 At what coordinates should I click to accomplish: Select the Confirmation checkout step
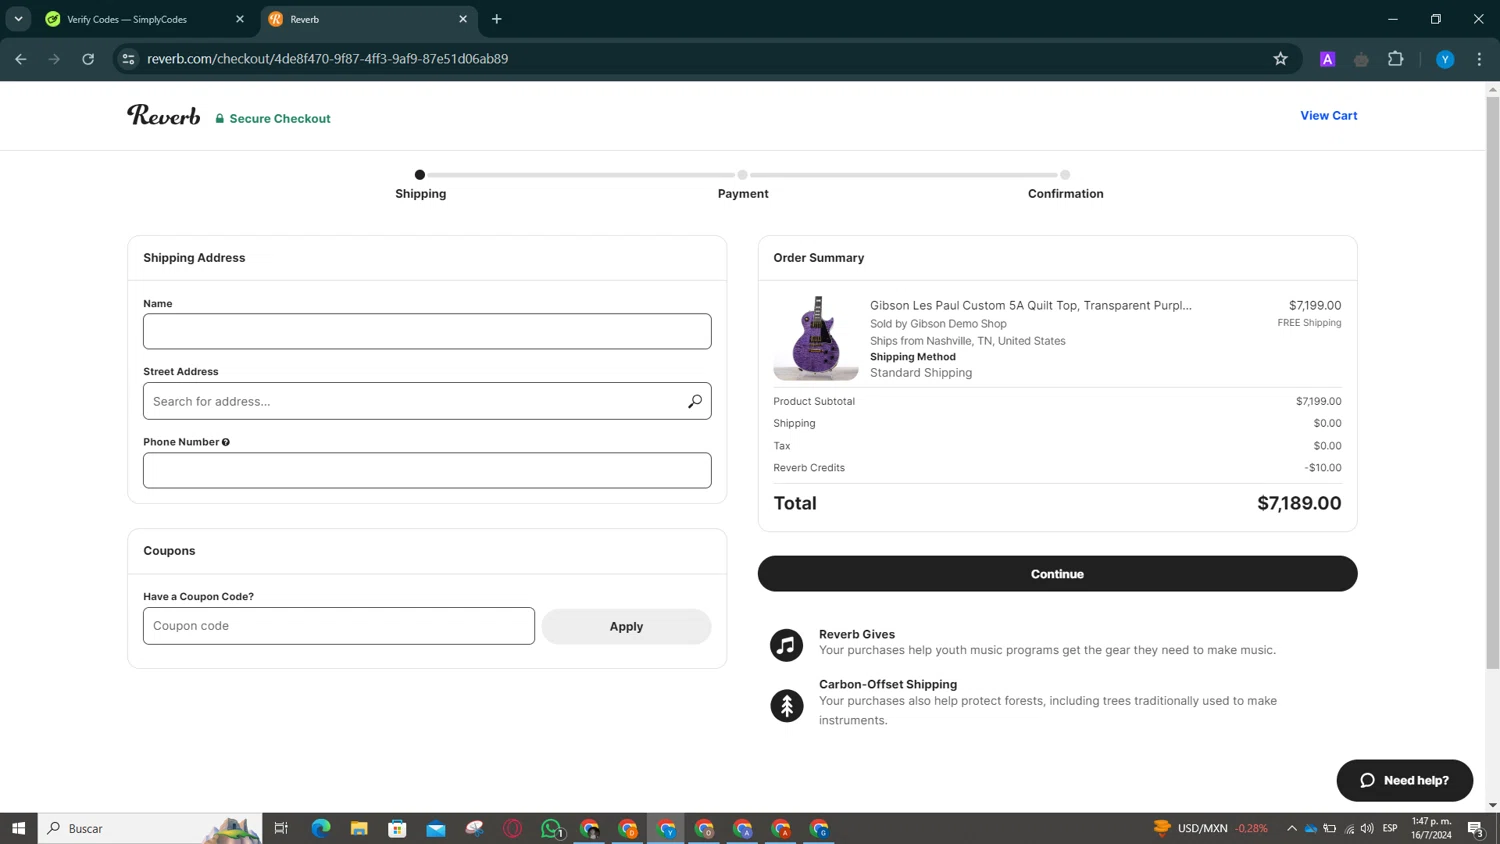click(1065, 185)
